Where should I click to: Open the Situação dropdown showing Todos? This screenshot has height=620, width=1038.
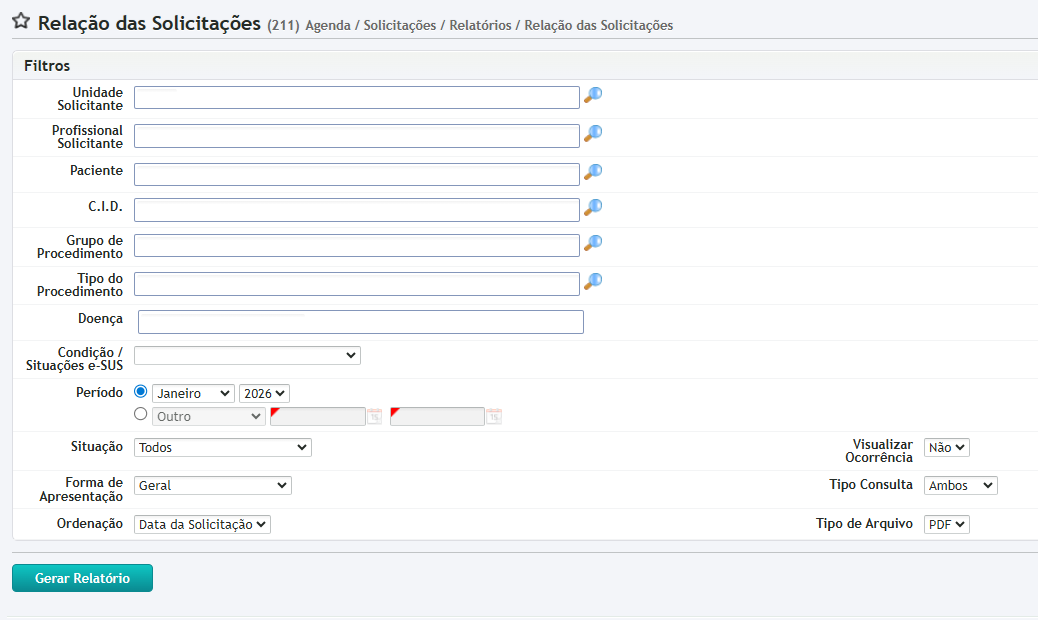click(222, 447)
